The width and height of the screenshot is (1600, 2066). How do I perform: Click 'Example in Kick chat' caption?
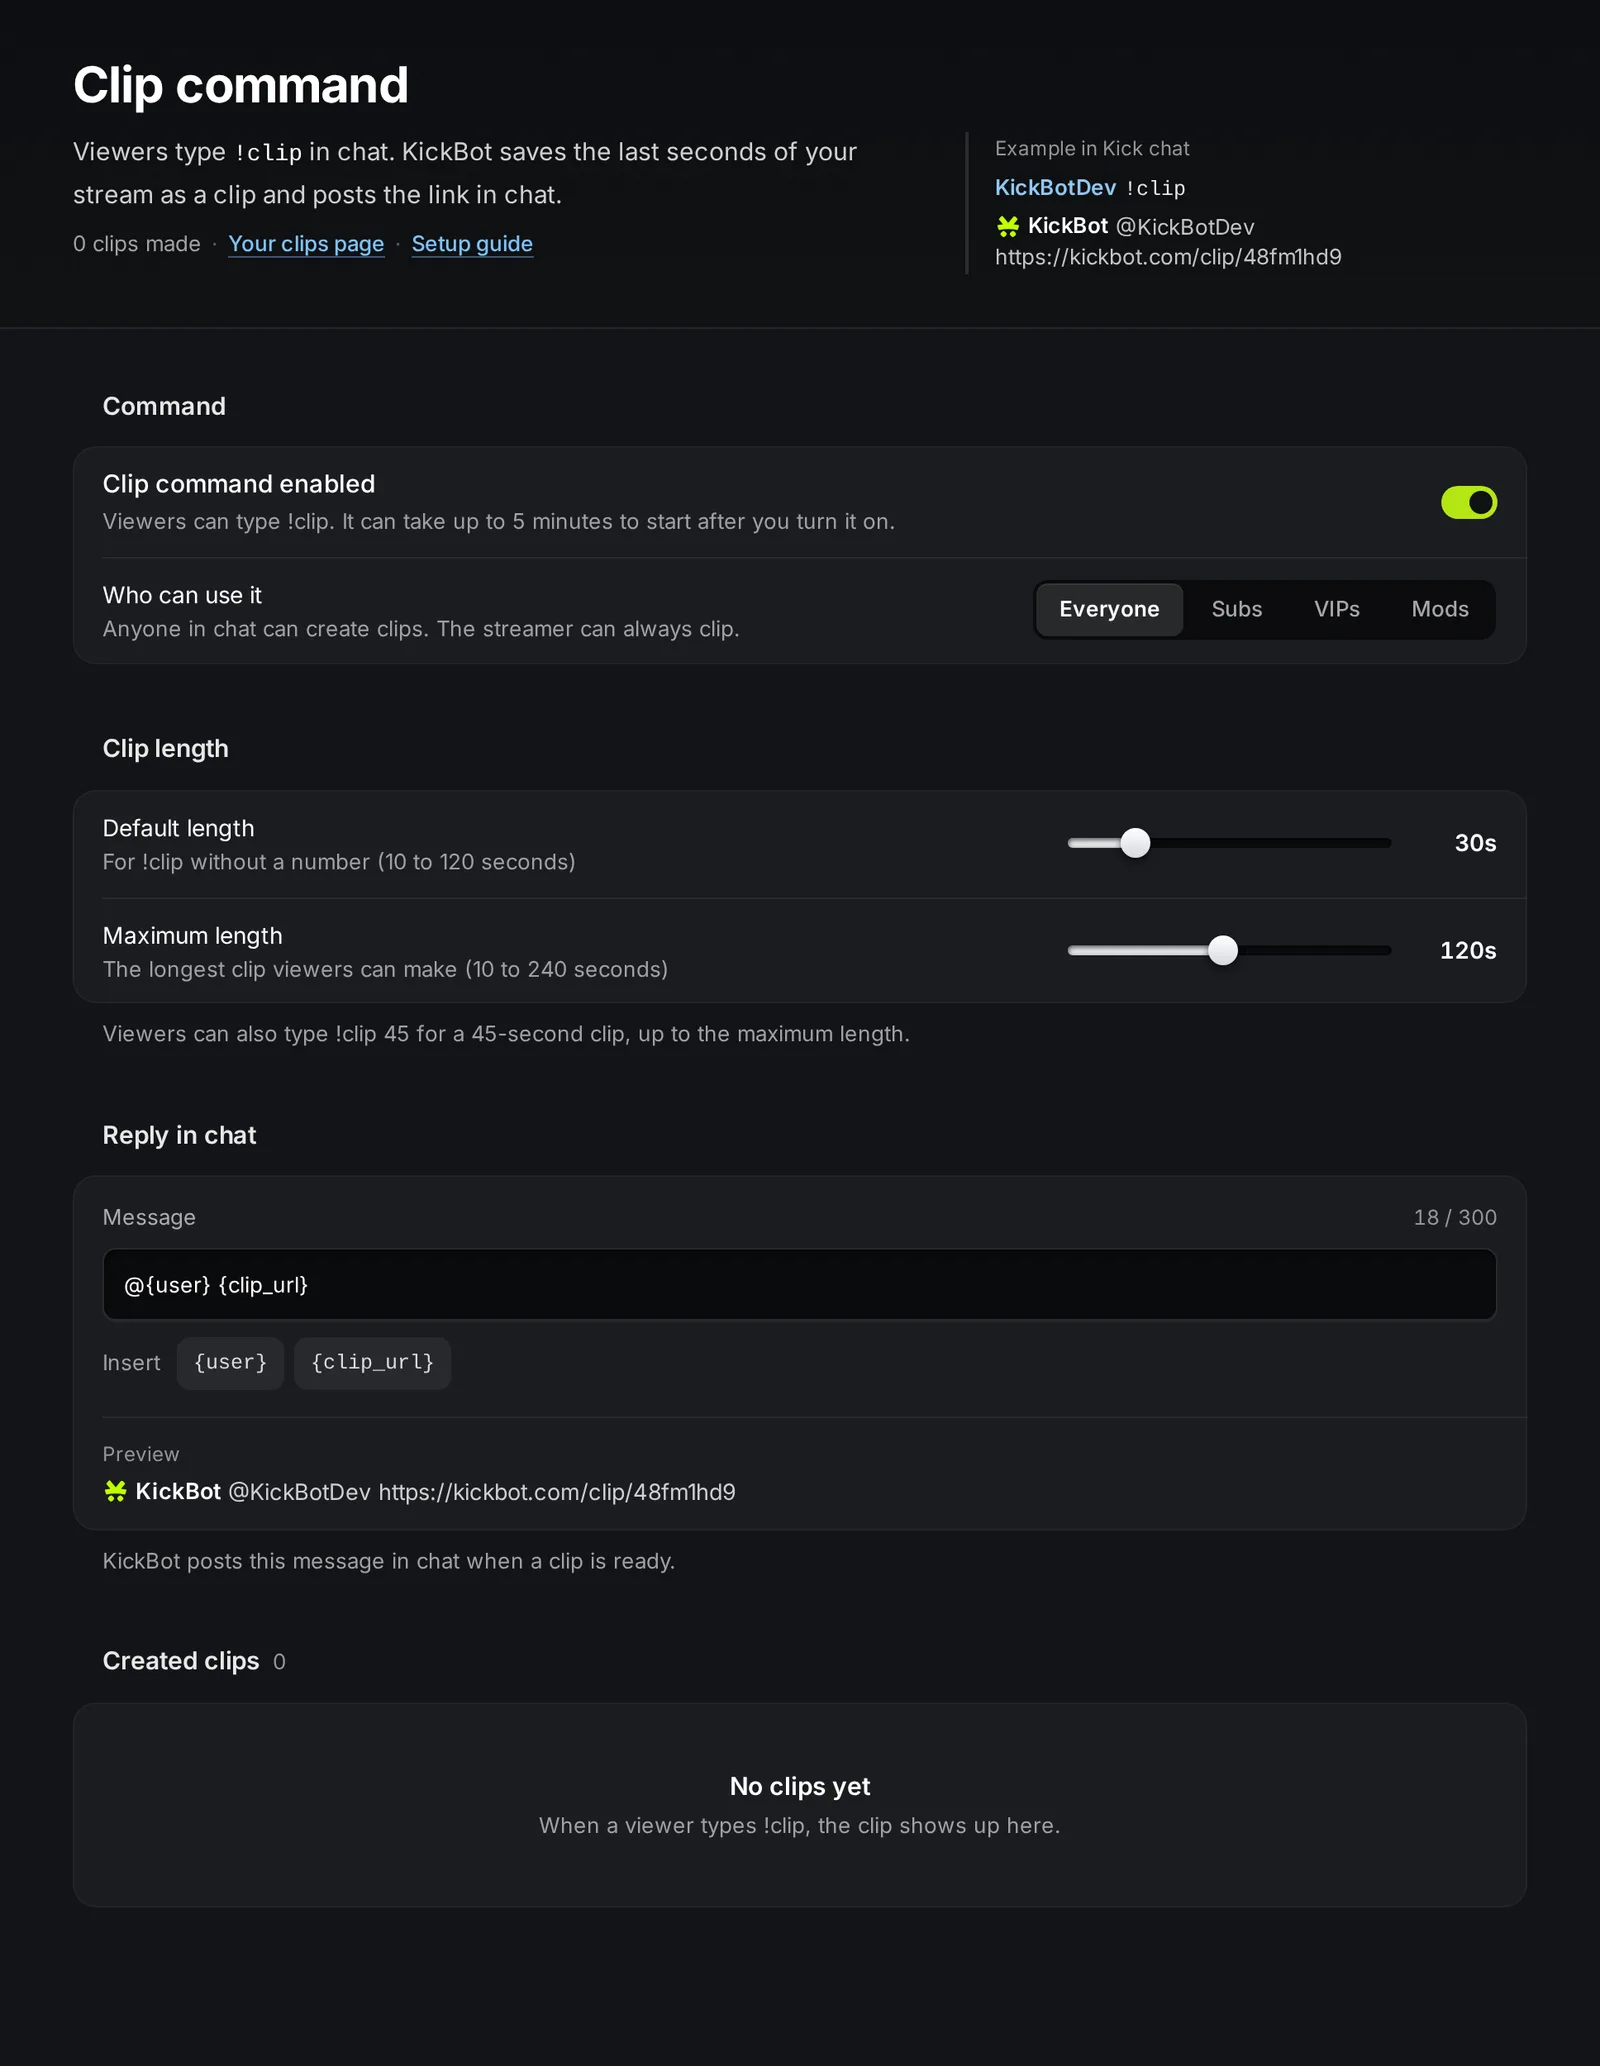click(x=1092, y=149)
